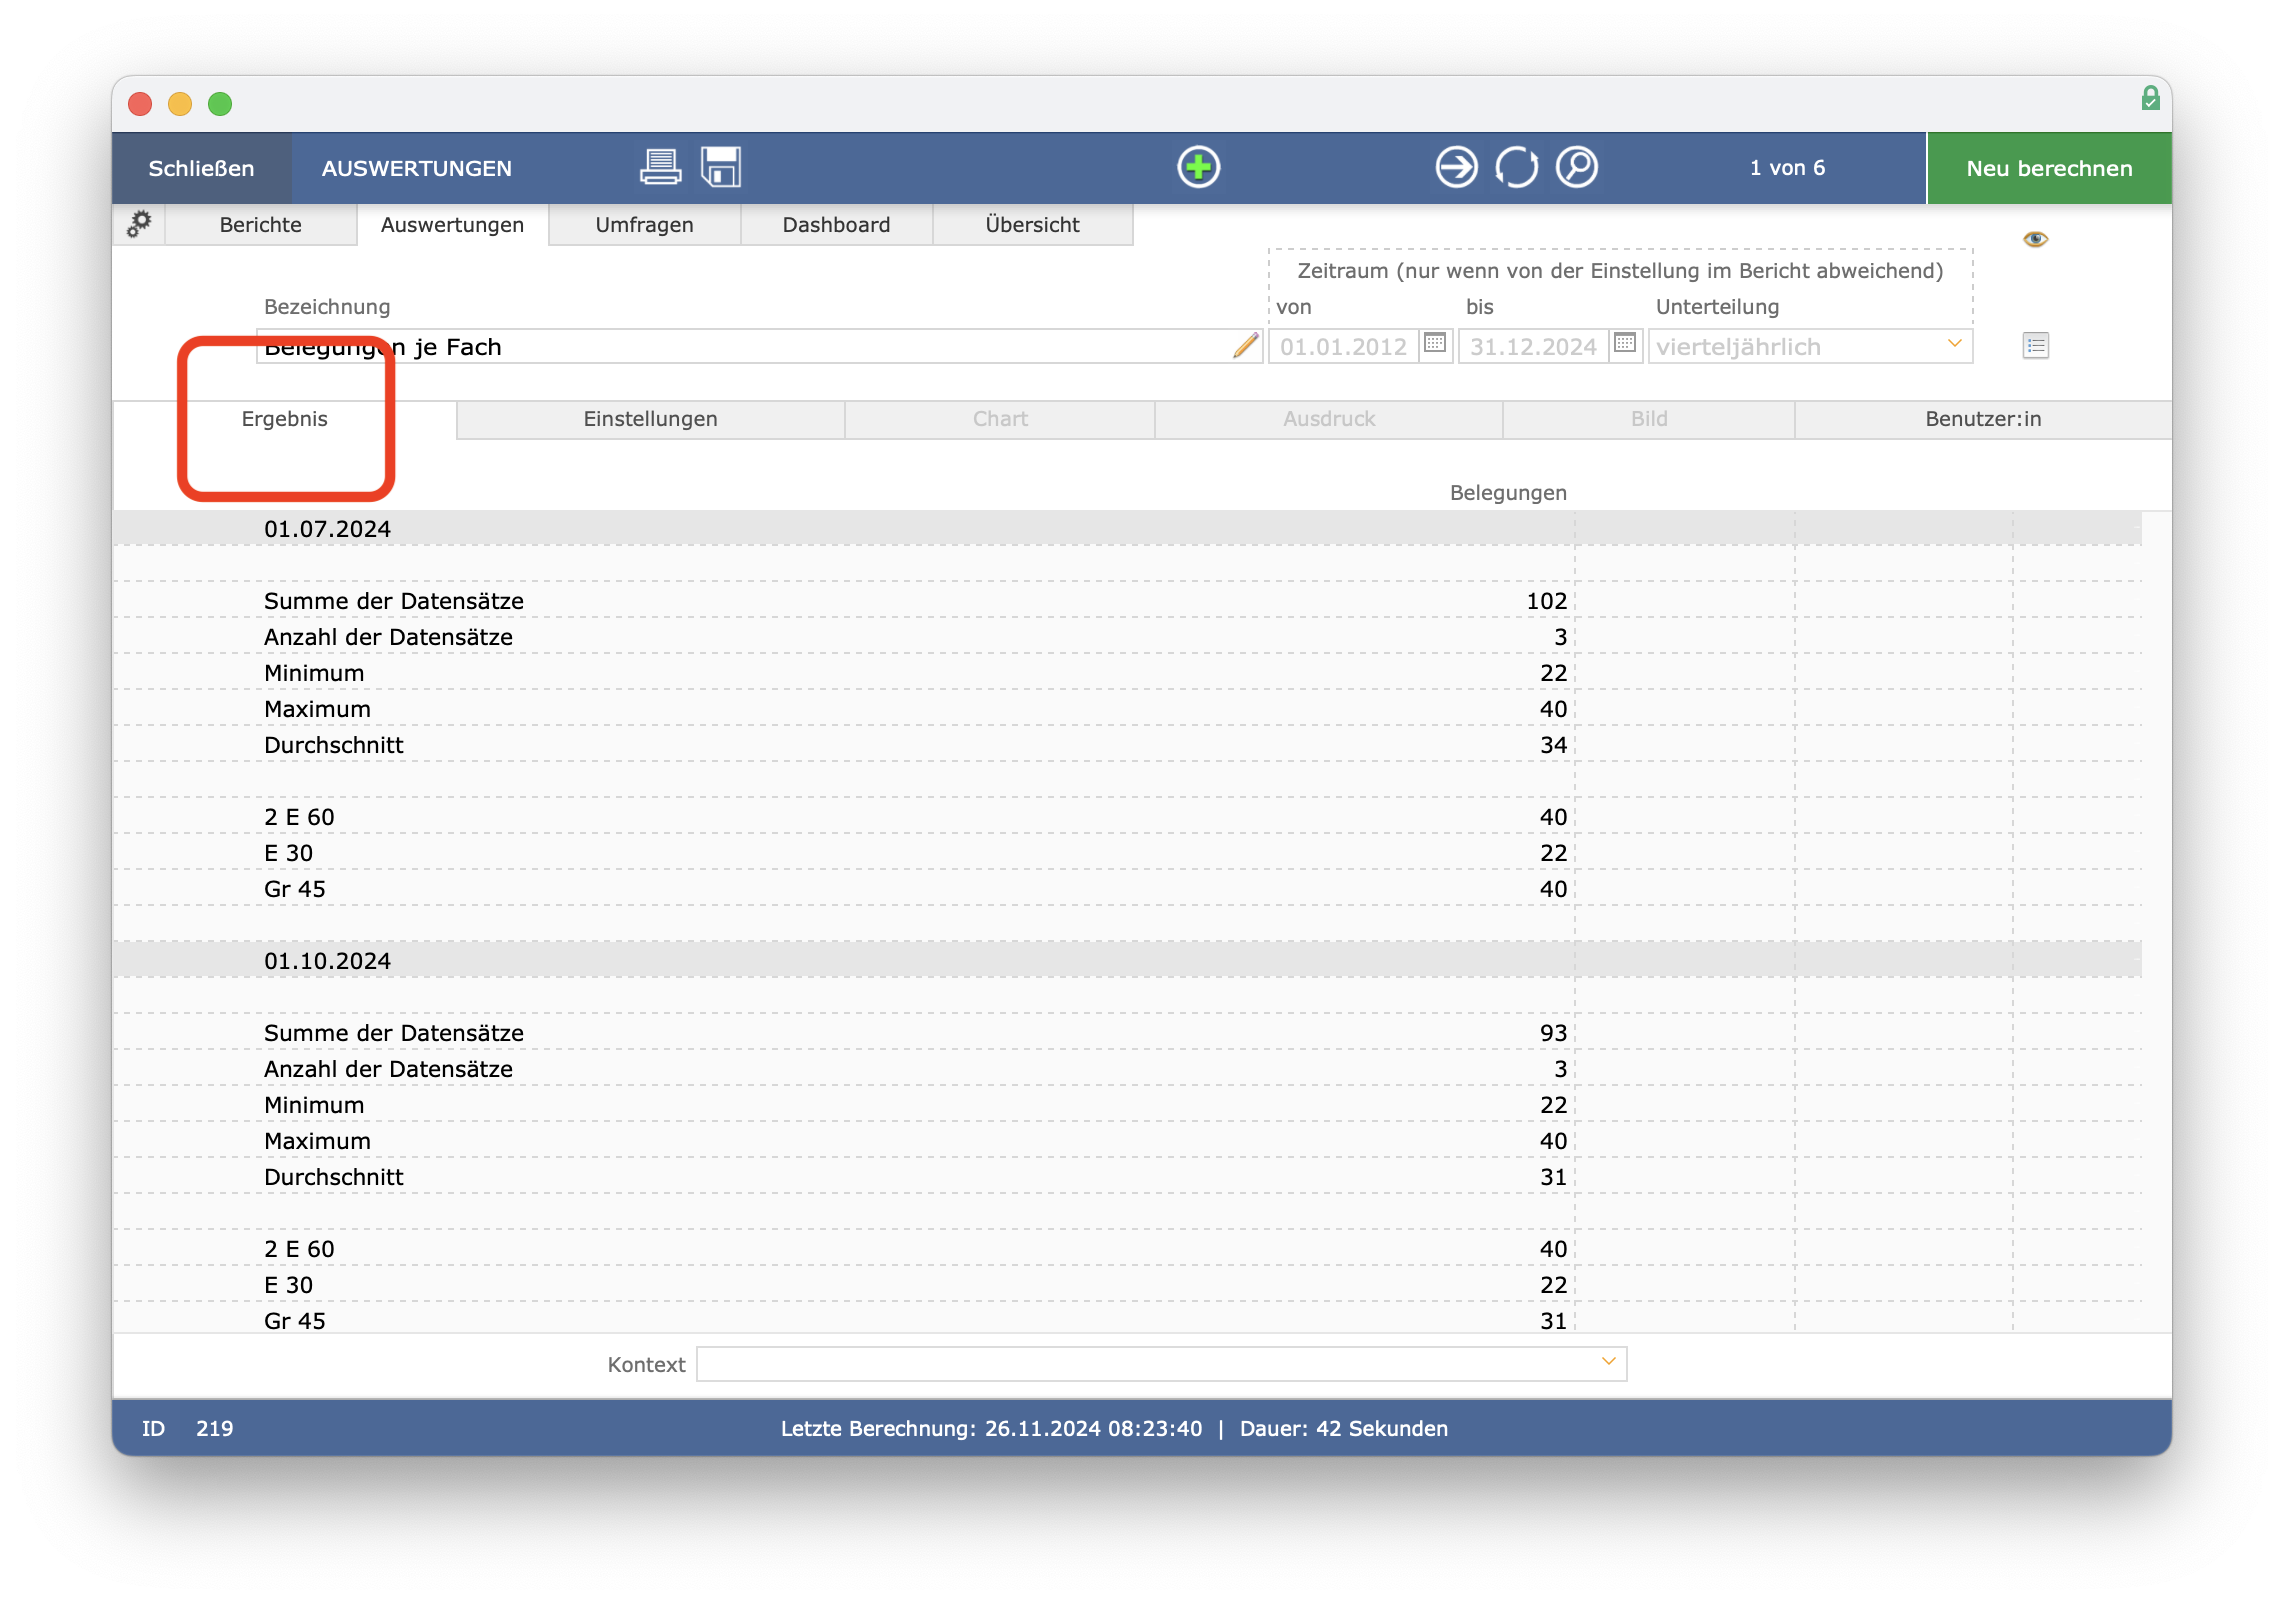Click the value 102 for Summe der Datensätze
Viewport: 2284px width, 1604px height.
point(1546,600)
